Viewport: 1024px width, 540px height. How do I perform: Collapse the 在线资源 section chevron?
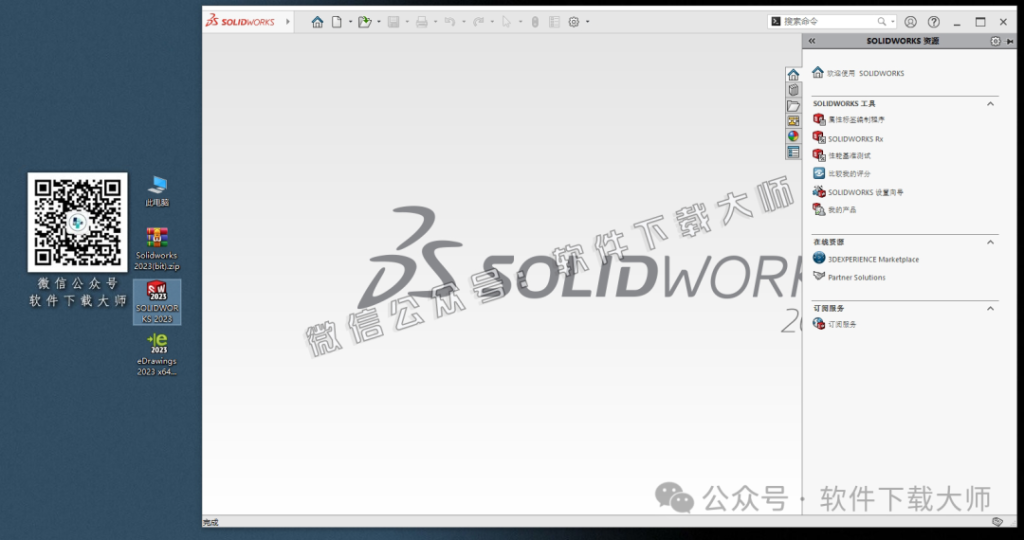coord(990,242)
